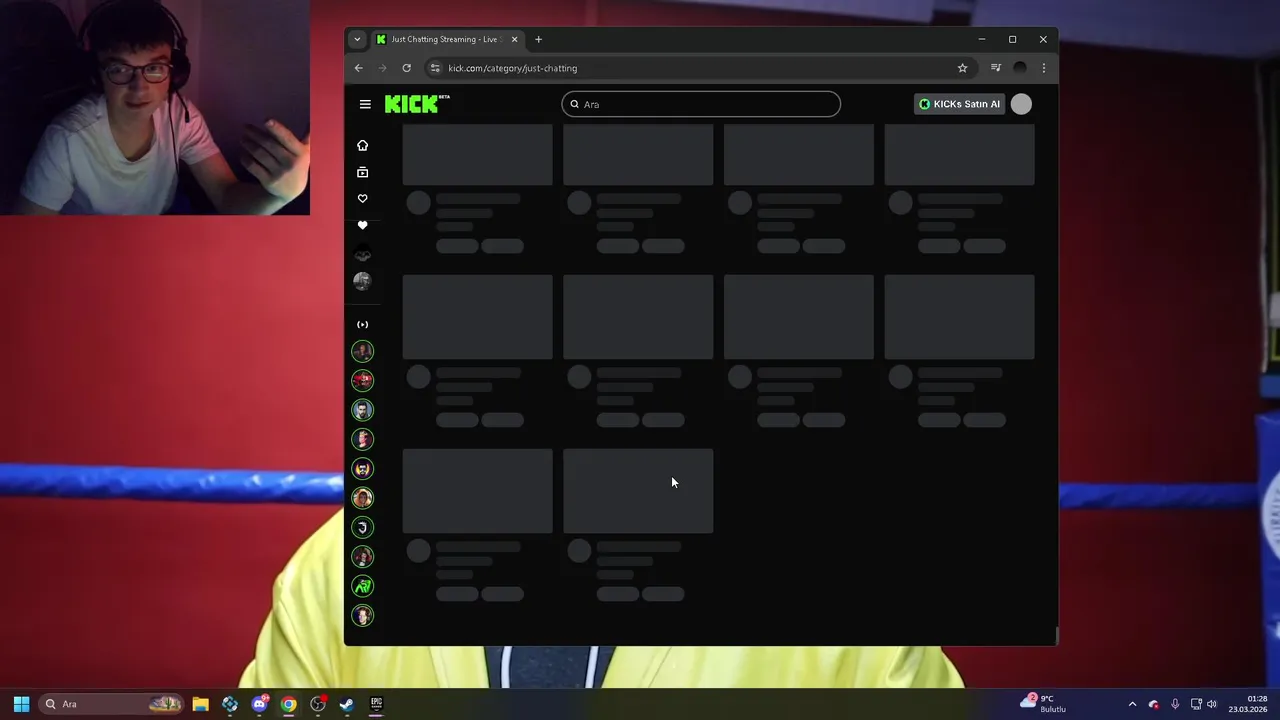
Task: Open Epic Games Launcher from the taskbar
Action: click(x=376, y=704)
